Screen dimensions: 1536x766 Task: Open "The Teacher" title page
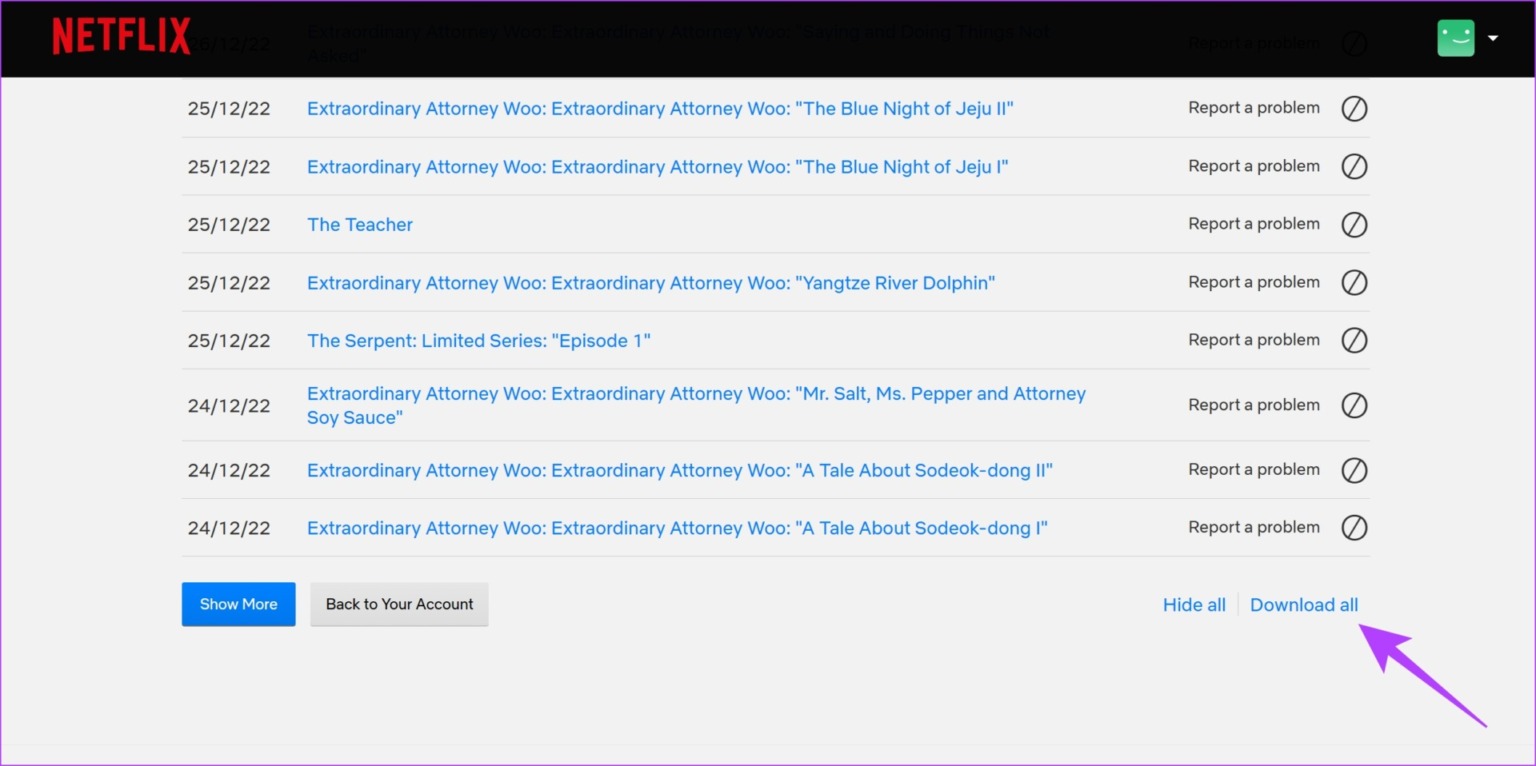click(359, 224)
